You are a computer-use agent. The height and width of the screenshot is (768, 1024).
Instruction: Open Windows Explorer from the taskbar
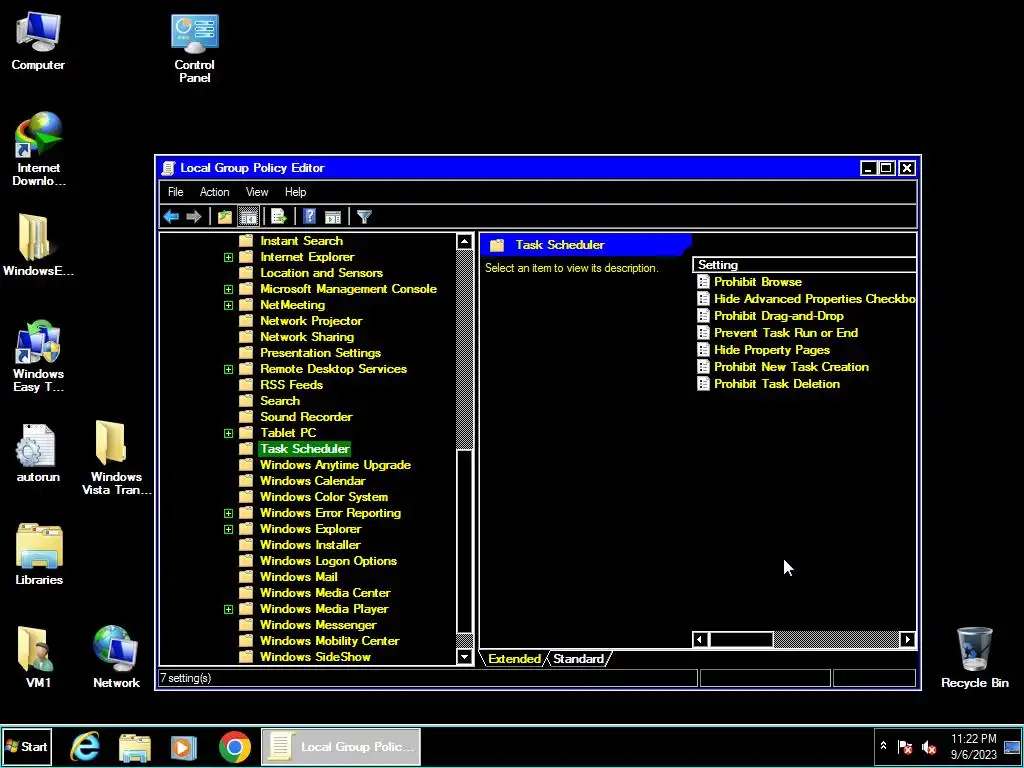point(135,746)
